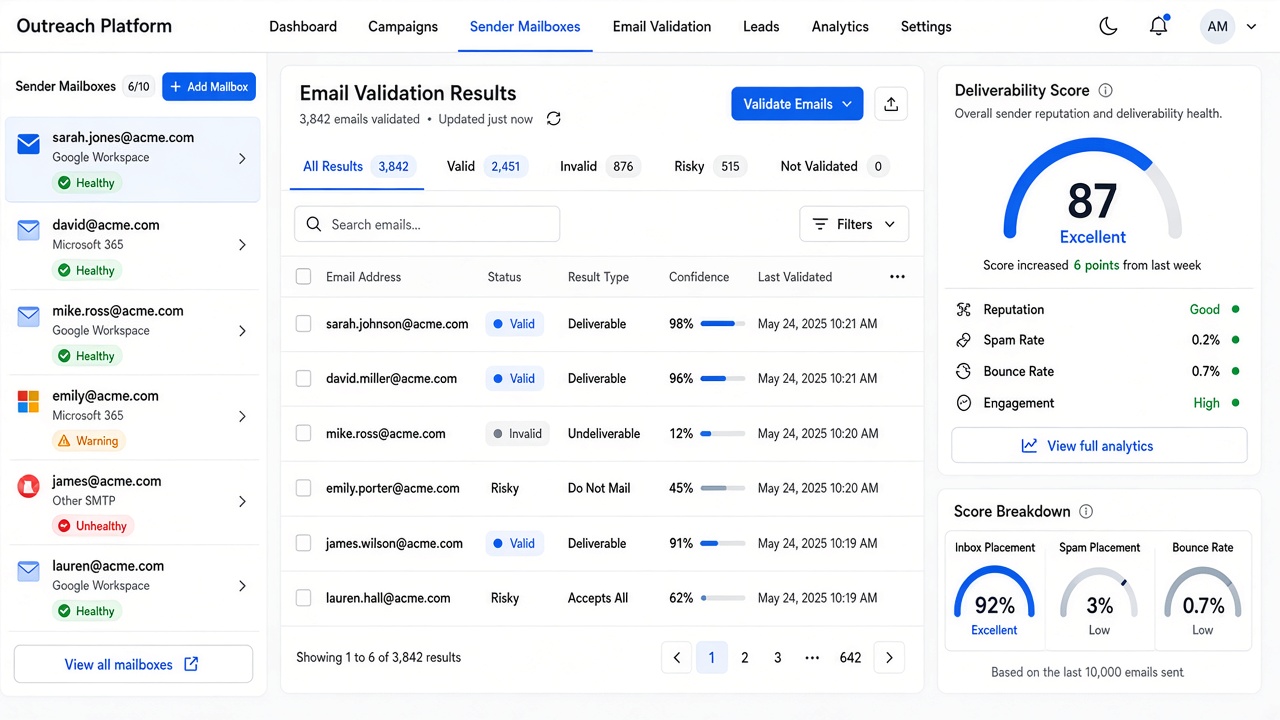Check the box for sarah.johnson@acme.com

304,324
